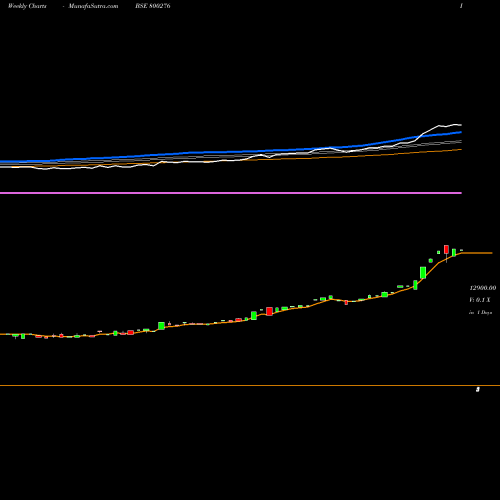This screenshot has width=500, height=500.
Task: Click the "in 1 Days" label
Action: click(x=481, y=313)
